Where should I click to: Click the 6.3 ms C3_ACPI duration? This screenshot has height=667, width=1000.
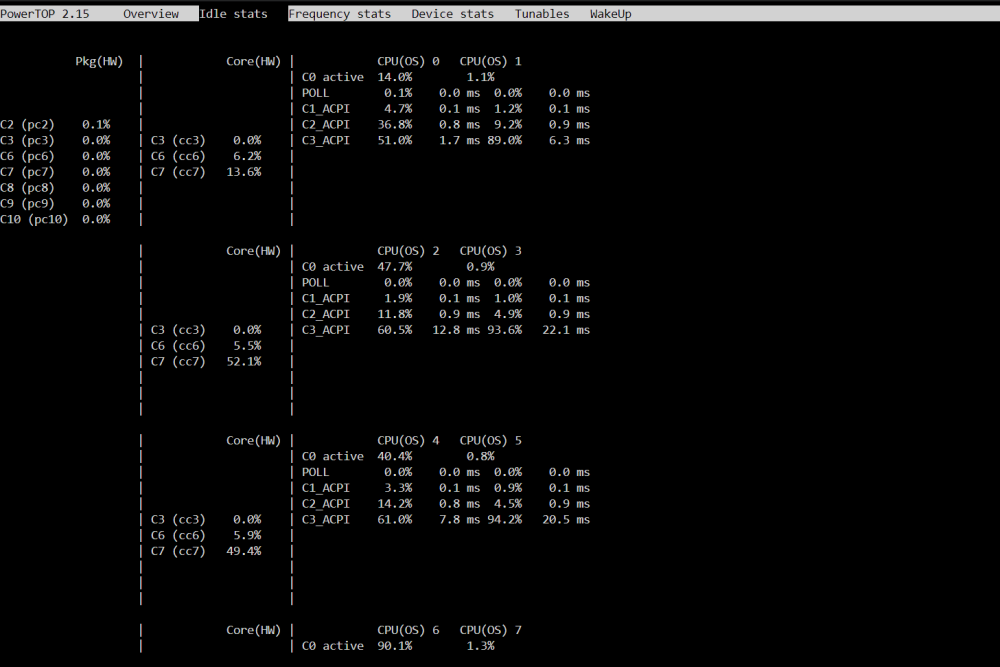pos(570,141)
